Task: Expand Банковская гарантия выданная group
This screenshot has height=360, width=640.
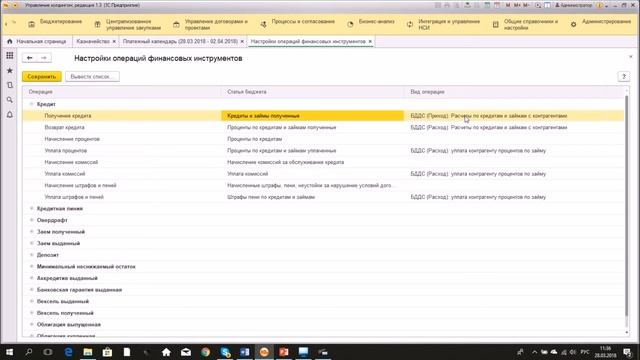Action: (x=31, y=289)
